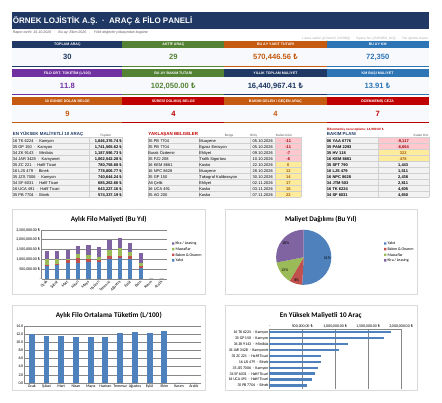This screenshot has width=442, height=403.
Task: Select the Ocak stacked bar in monthly cost chart
Action: (x=47, y=265)
